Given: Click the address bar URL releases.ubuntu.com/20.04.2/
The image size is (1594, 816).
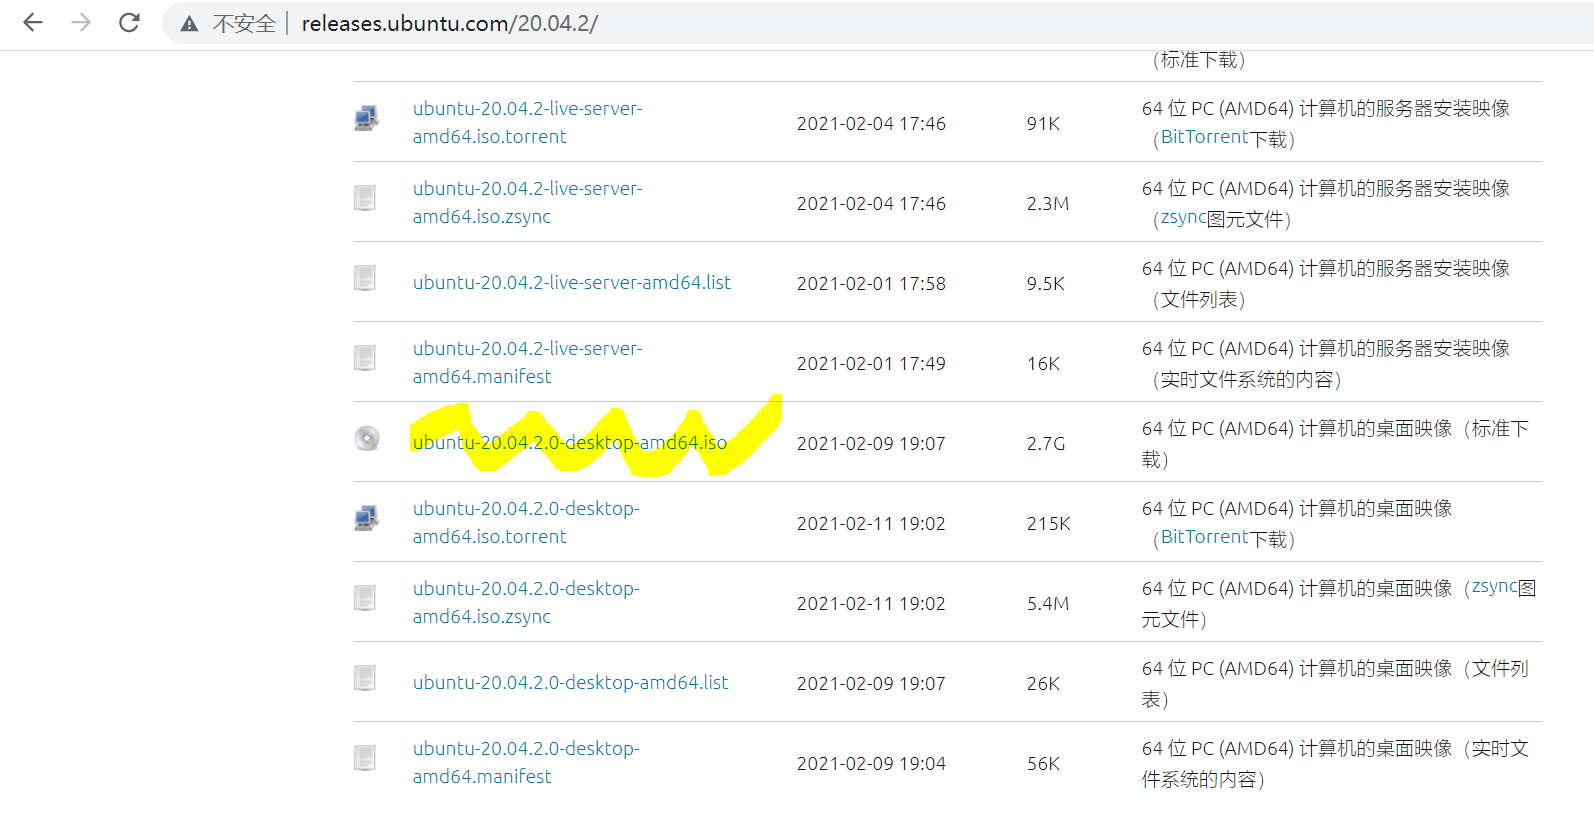Looking at the screenshot, I should coord(450,24).
